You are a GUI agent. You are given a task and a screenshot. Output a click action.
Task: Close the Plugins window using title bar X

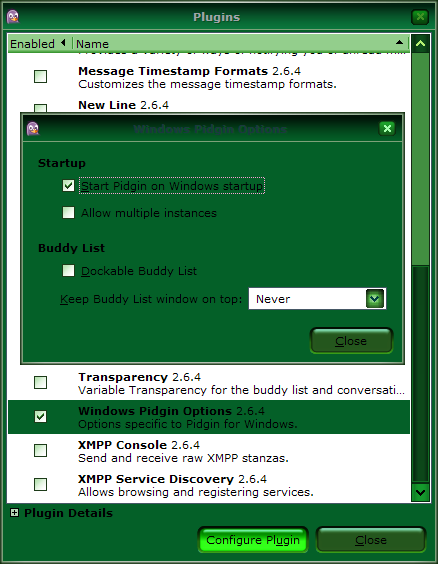420,17
